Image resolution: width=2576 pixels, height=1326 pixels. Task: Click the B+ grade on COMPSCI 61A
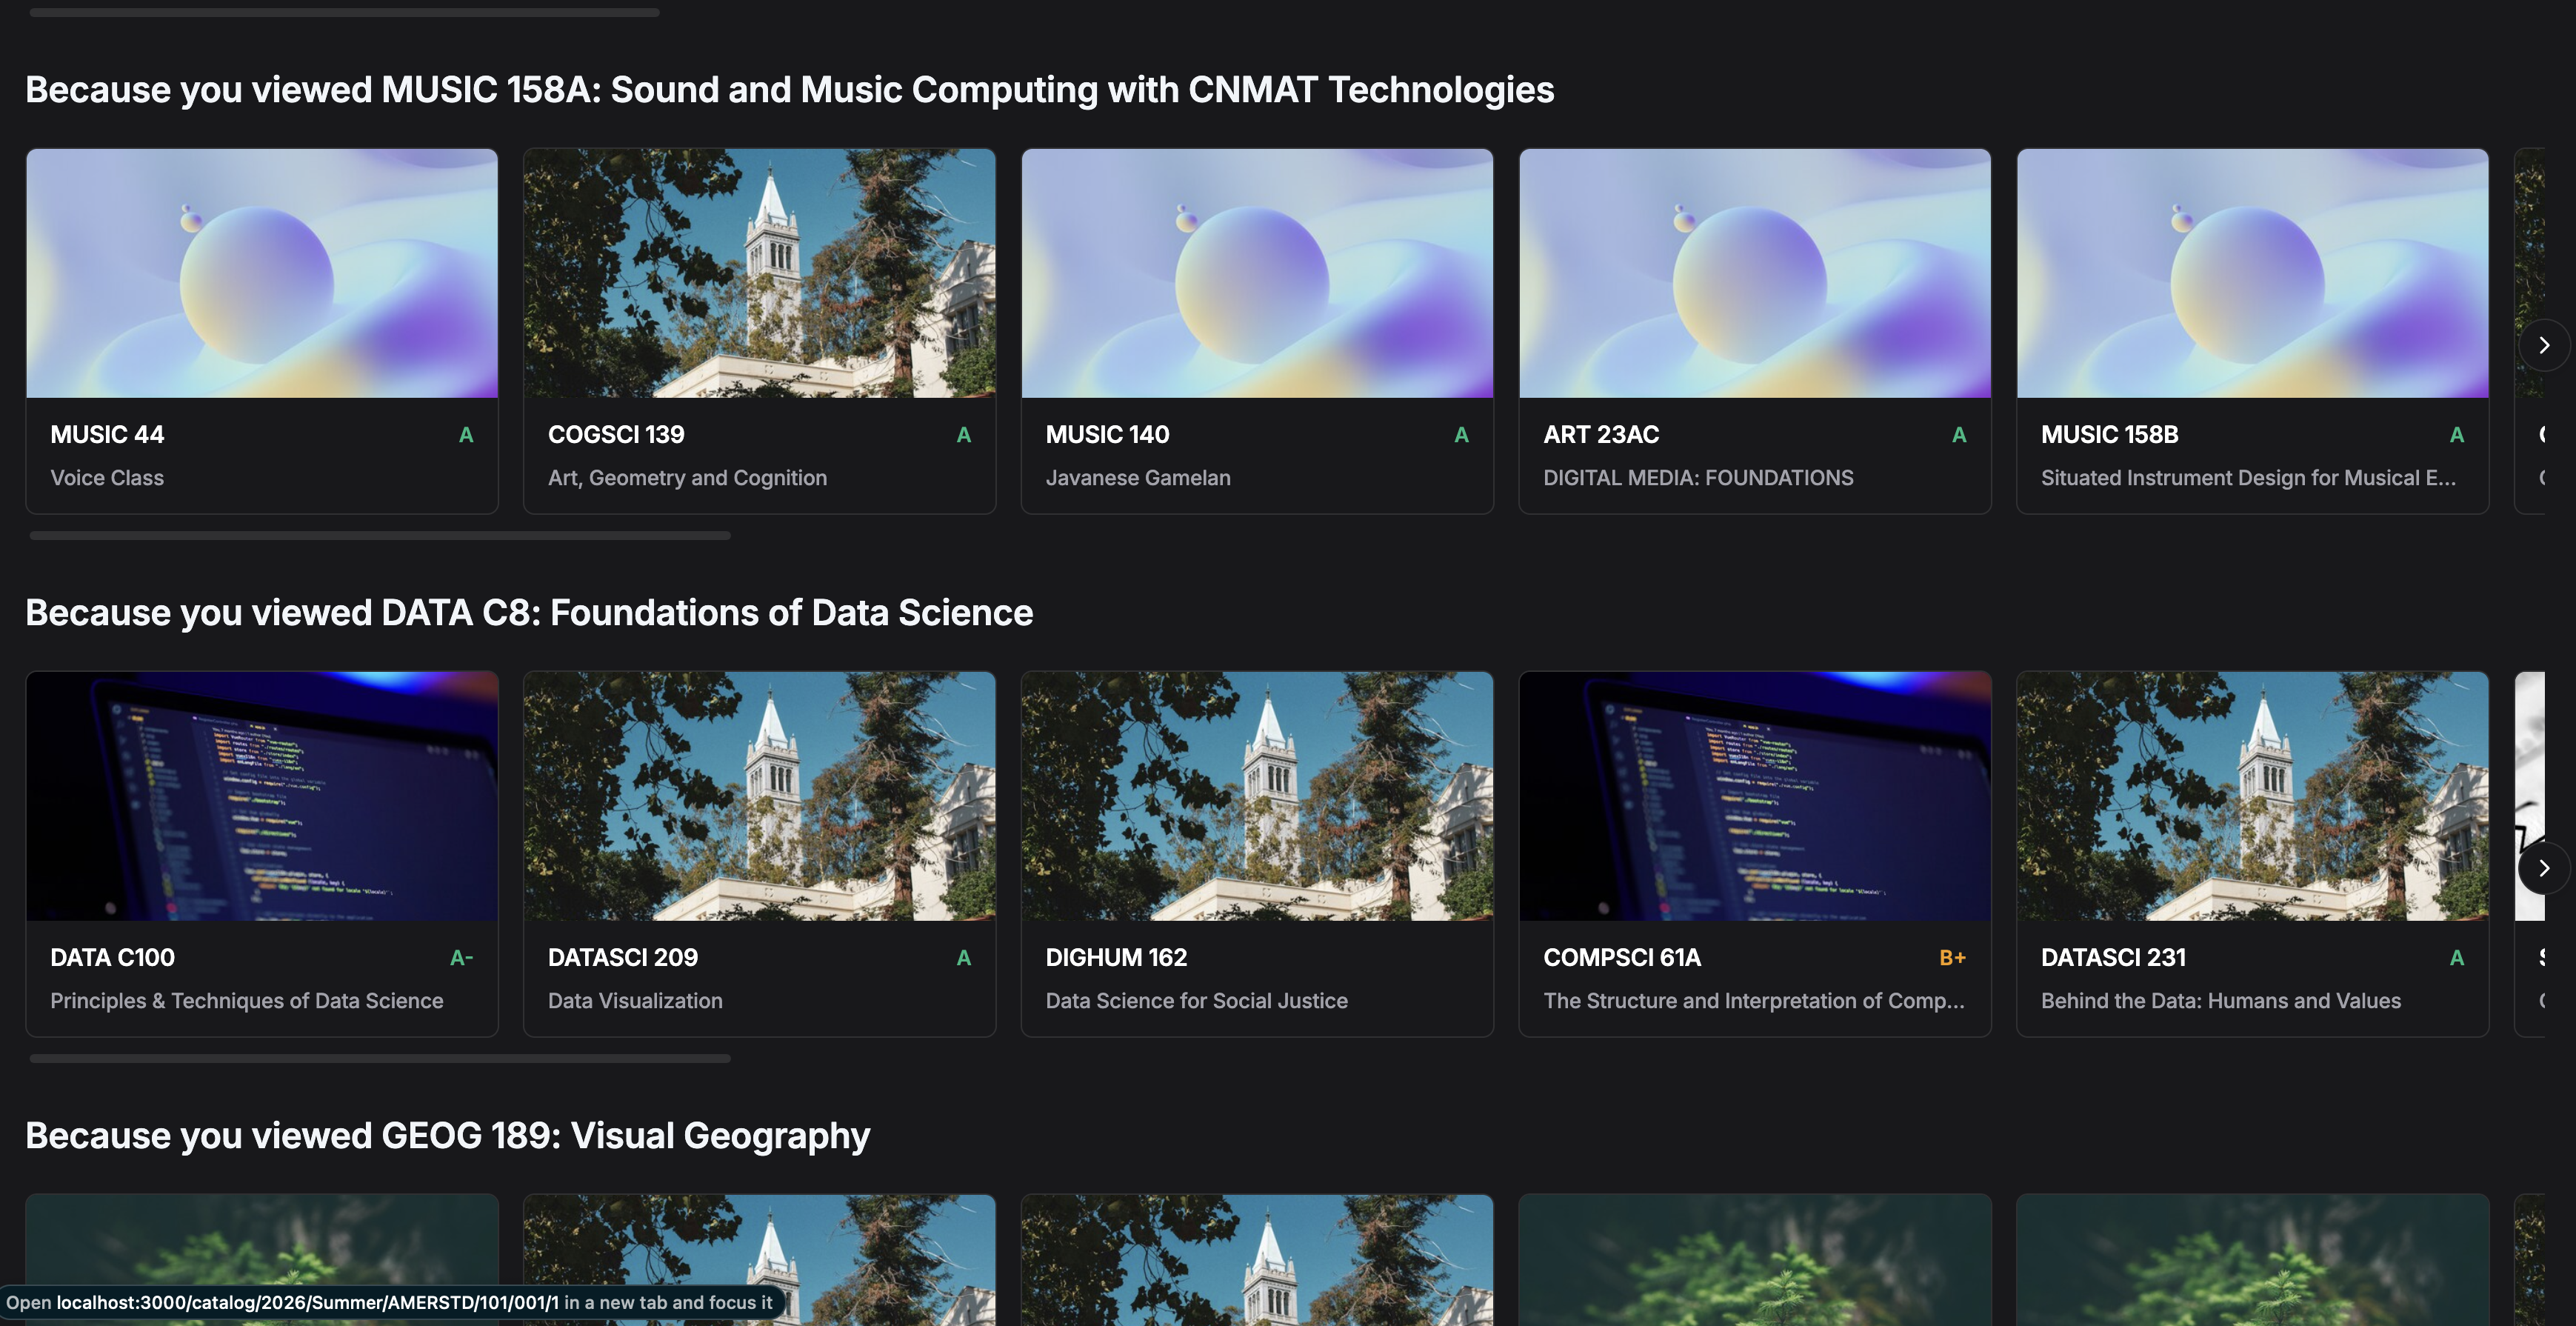pos(1953,958)
